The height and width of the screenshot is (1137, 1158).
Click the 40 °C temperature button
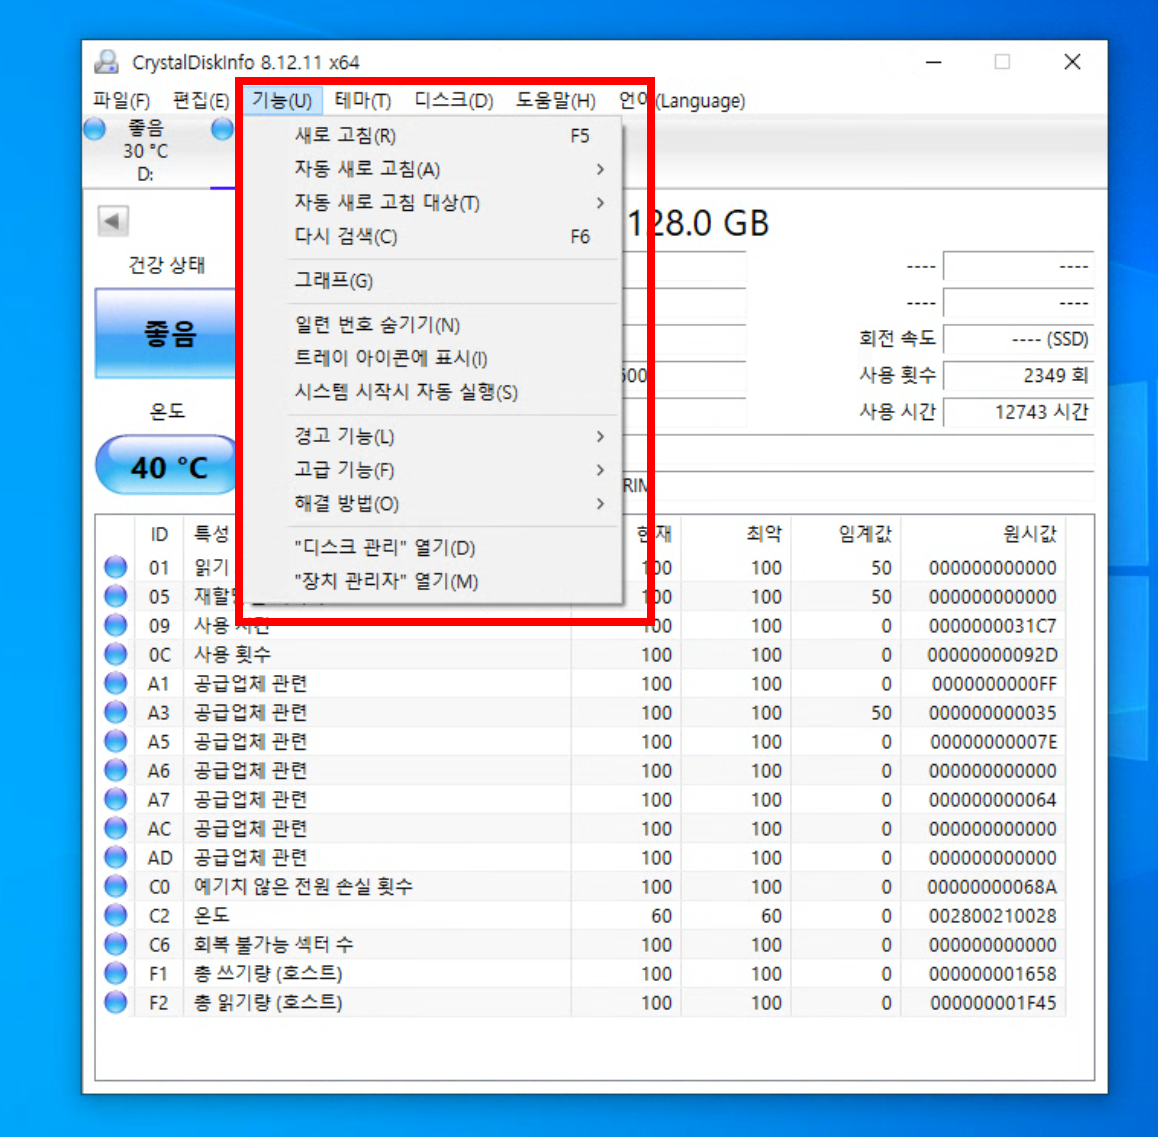[x=168, y=465]
